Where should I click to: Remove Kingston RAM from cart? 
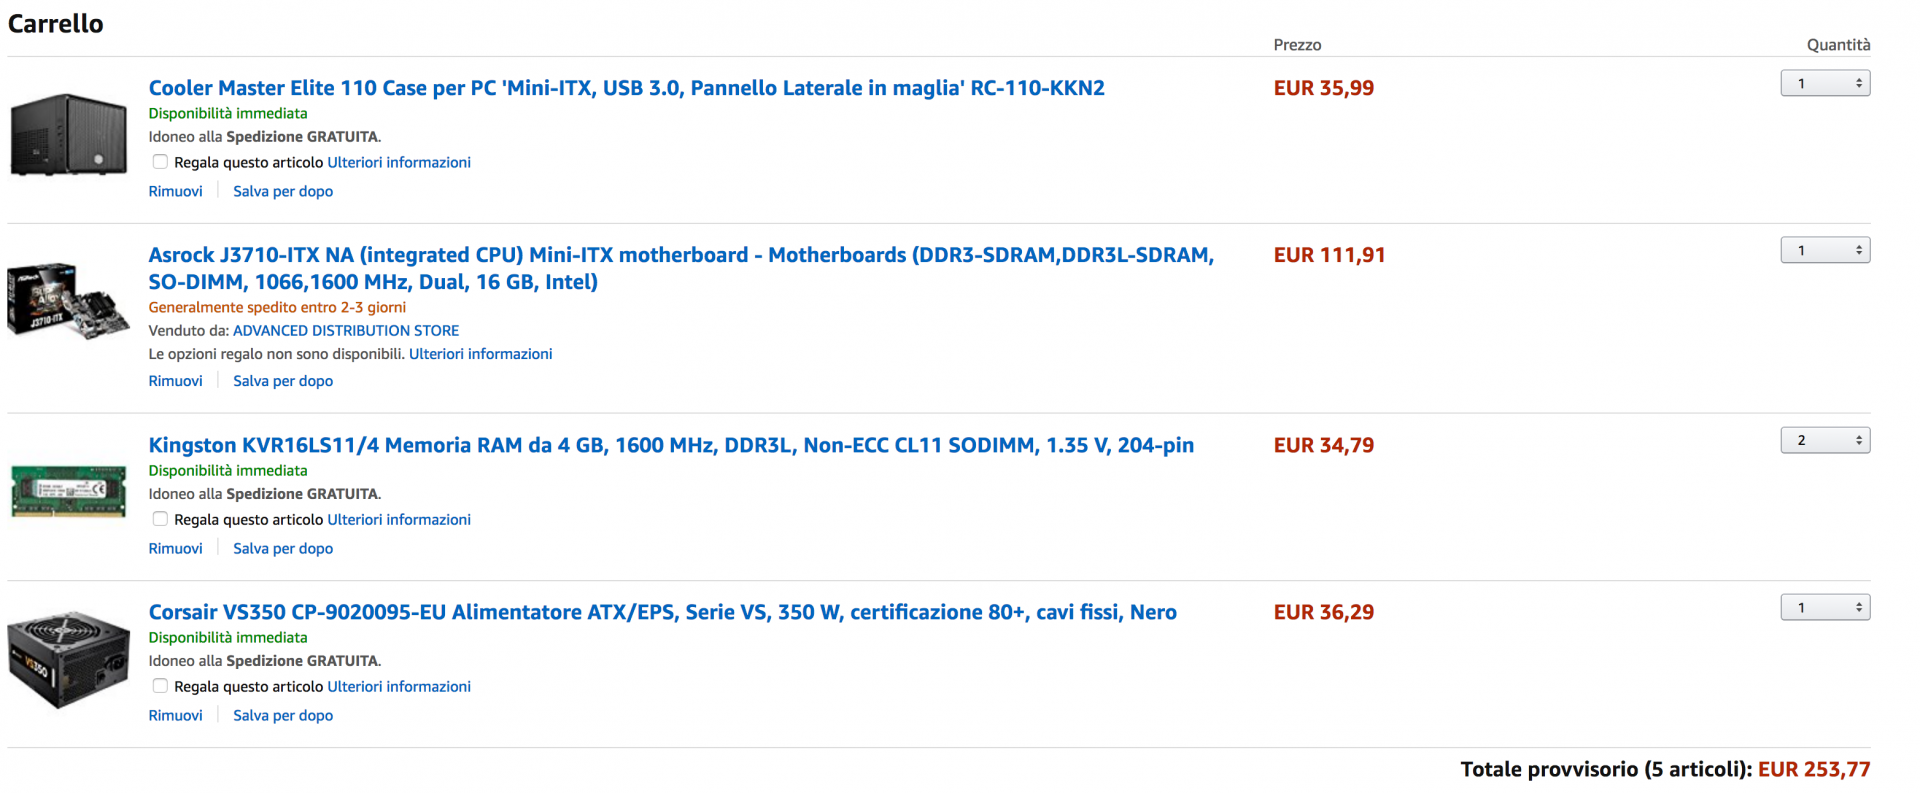click(175, 548)
